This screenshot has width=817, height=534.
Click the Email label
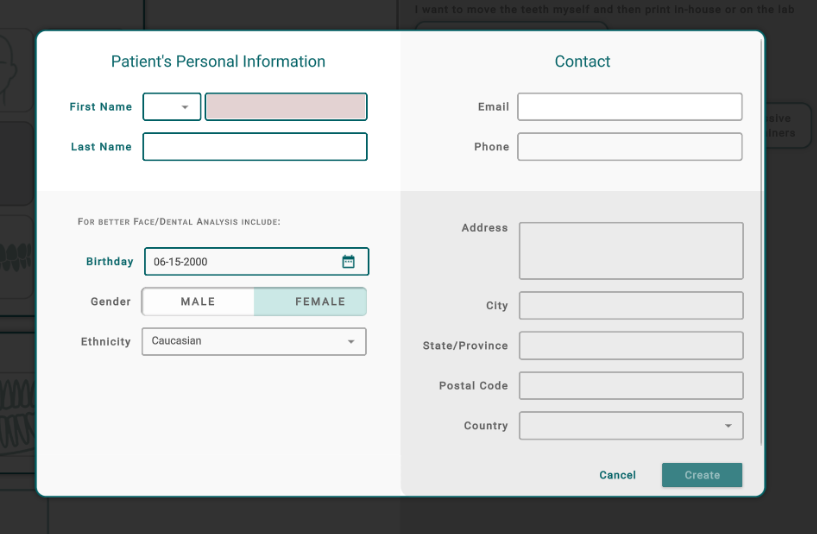click(x=493, y=107)
